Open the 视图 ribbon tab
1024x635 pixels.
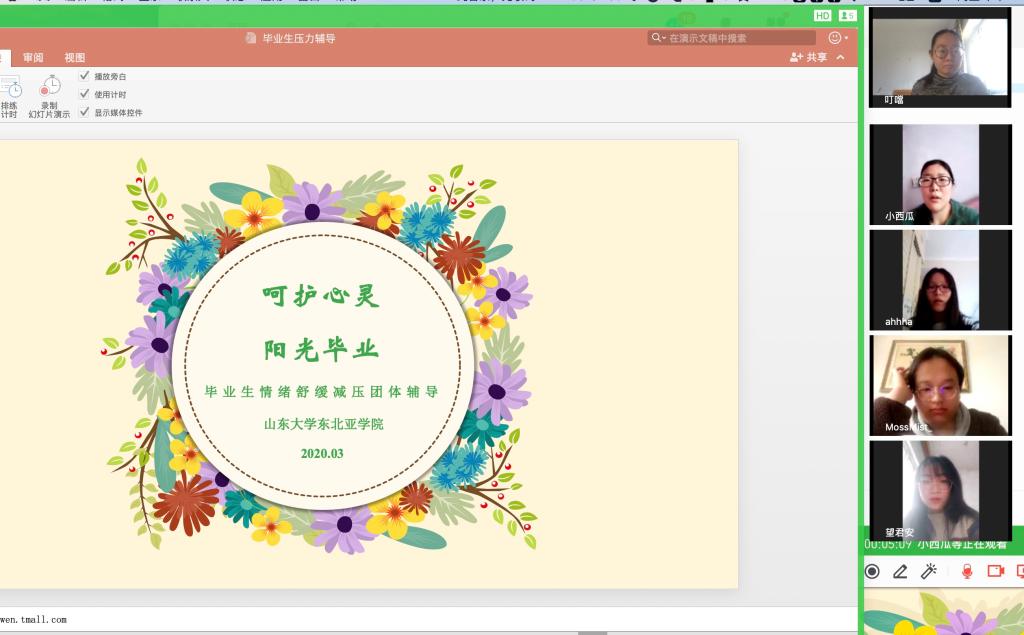pyautogui.click(x=75, y=58)
